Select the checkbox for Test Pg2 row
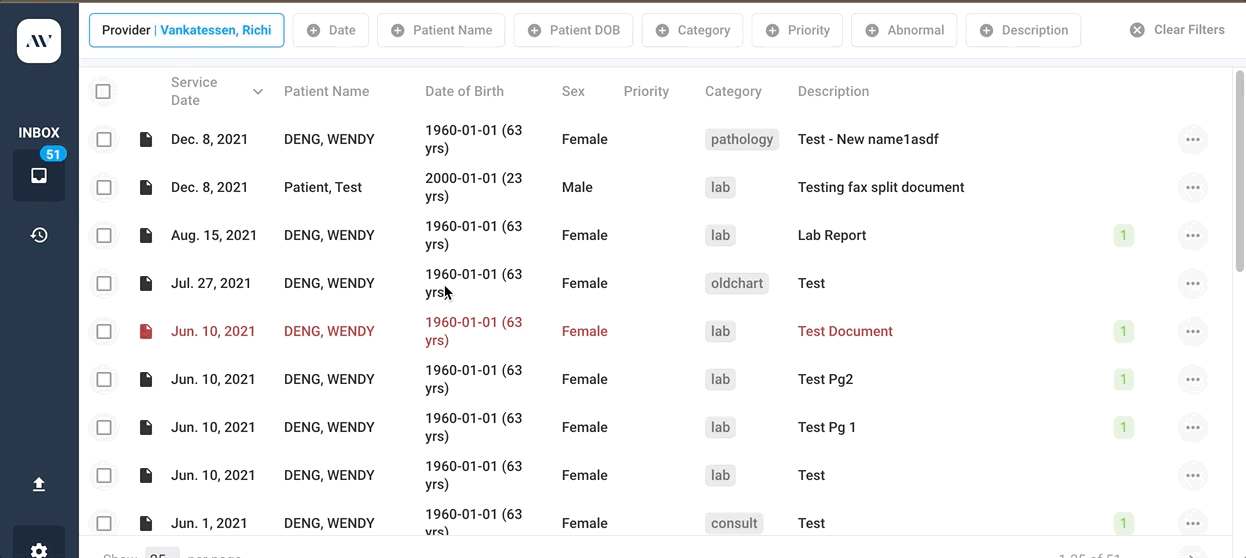 (x=104, y=380)
